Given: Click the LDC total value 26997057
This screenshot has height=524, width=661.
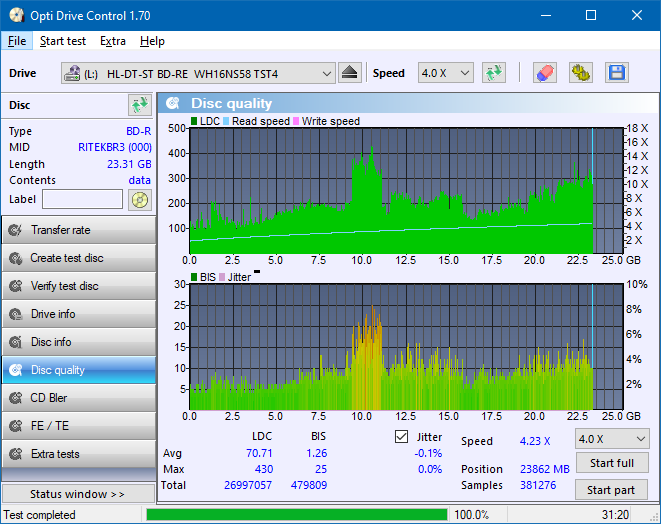Looking at the screenshot, I should pos(248,485).
